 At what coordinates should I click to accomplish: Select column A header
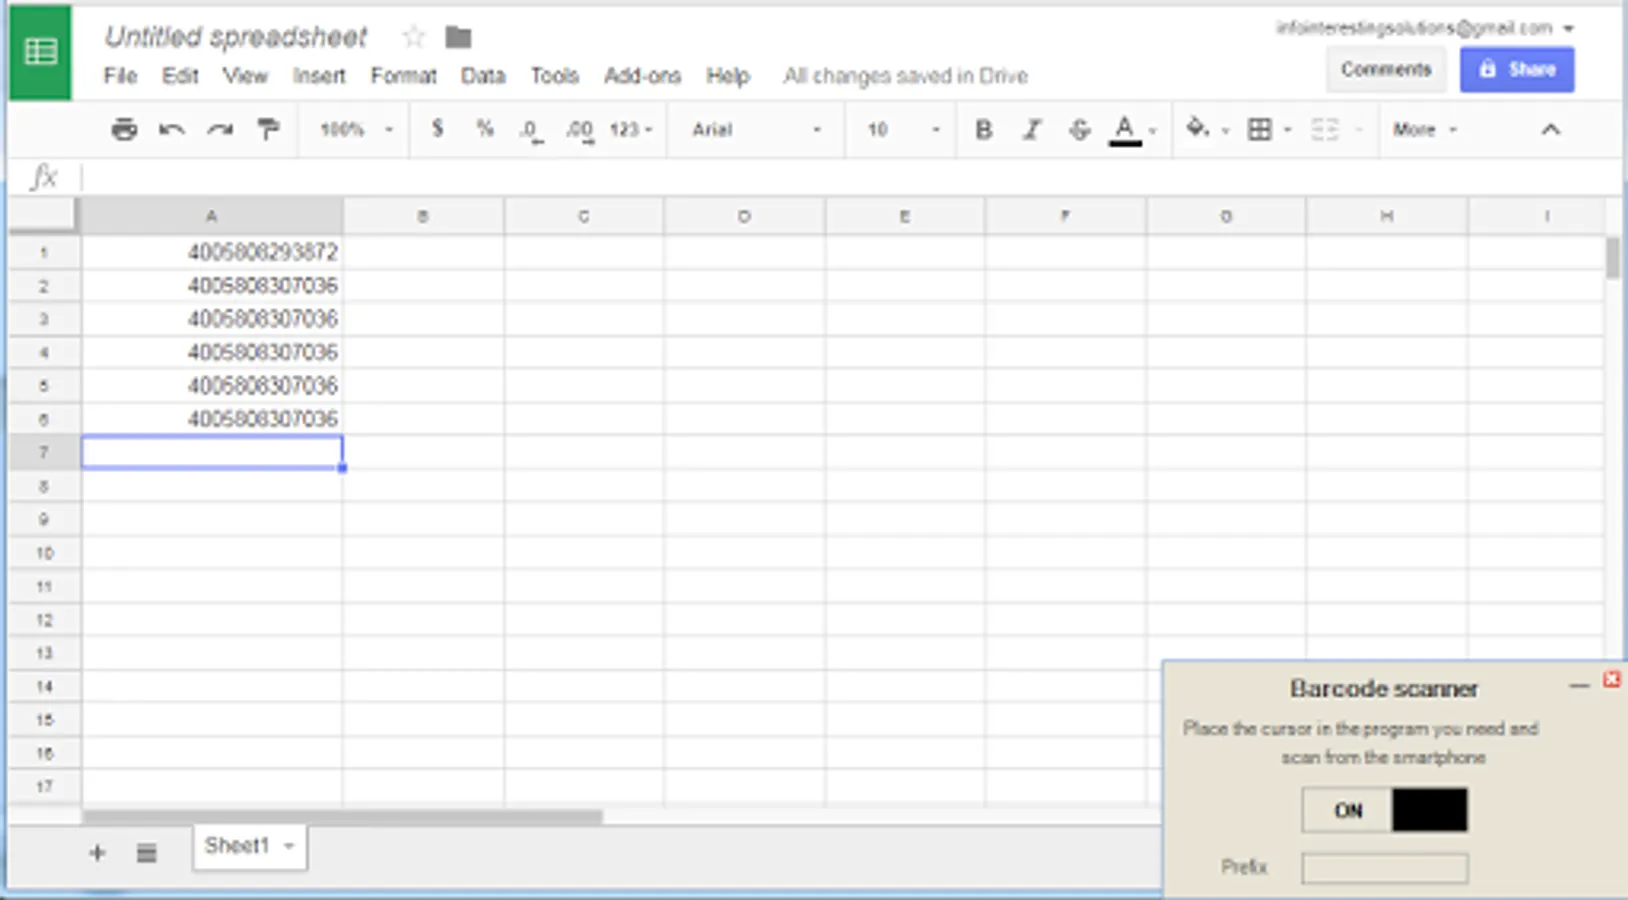click(x=211, y=216)
